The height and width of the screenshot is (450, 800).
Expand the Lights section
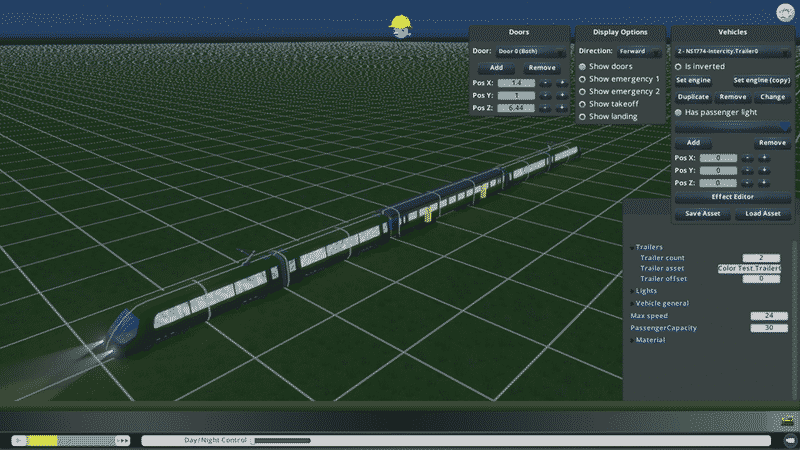coord(646,291)
